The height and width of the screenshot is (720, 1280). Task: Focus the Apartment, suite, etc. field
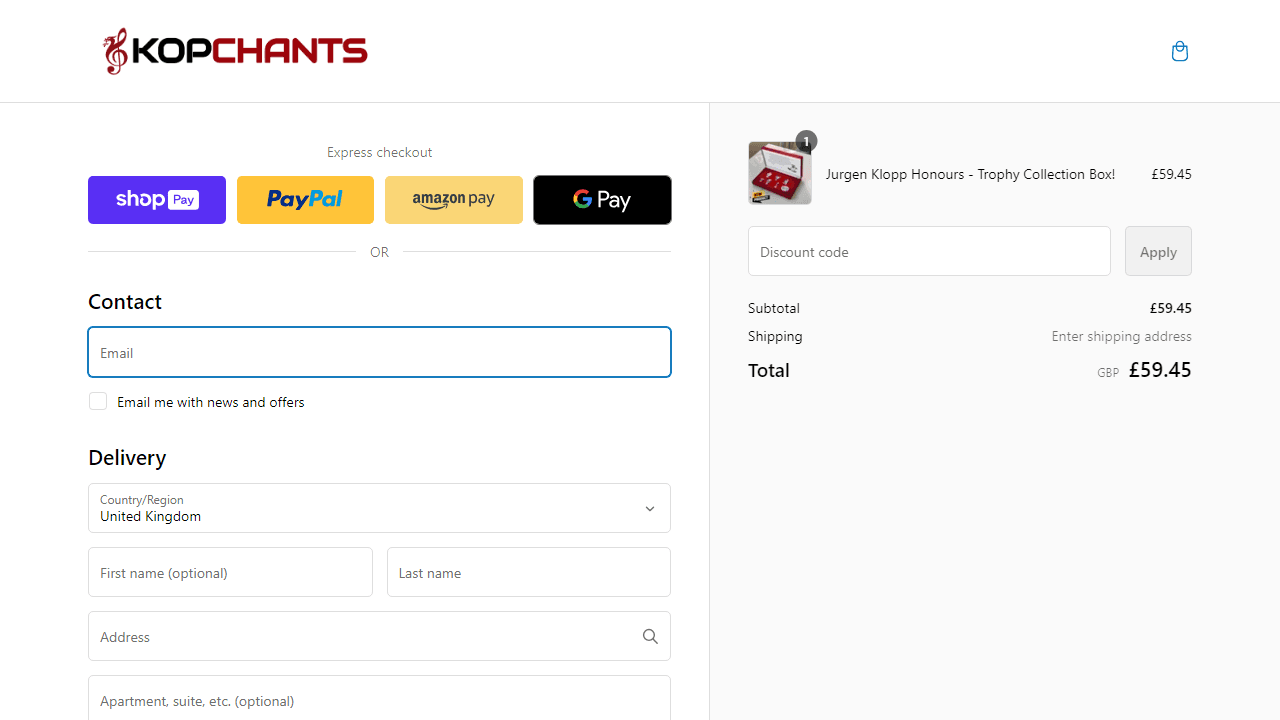(x=379, y=699)
